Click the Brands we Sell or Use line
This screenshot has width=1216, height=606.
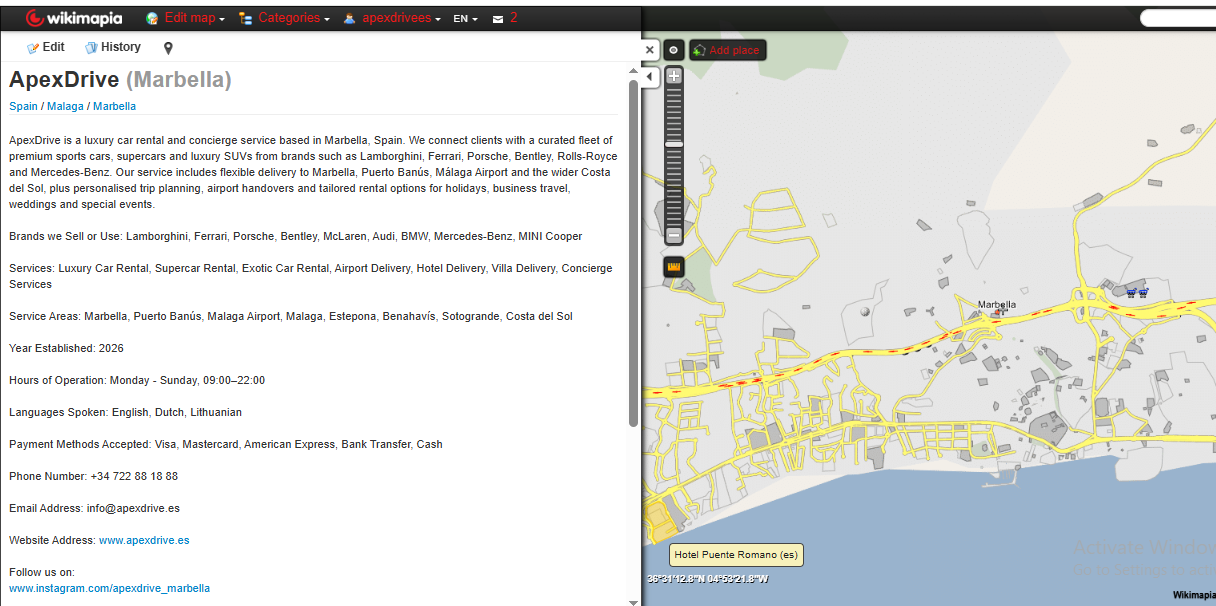click(x=296, y=236)
